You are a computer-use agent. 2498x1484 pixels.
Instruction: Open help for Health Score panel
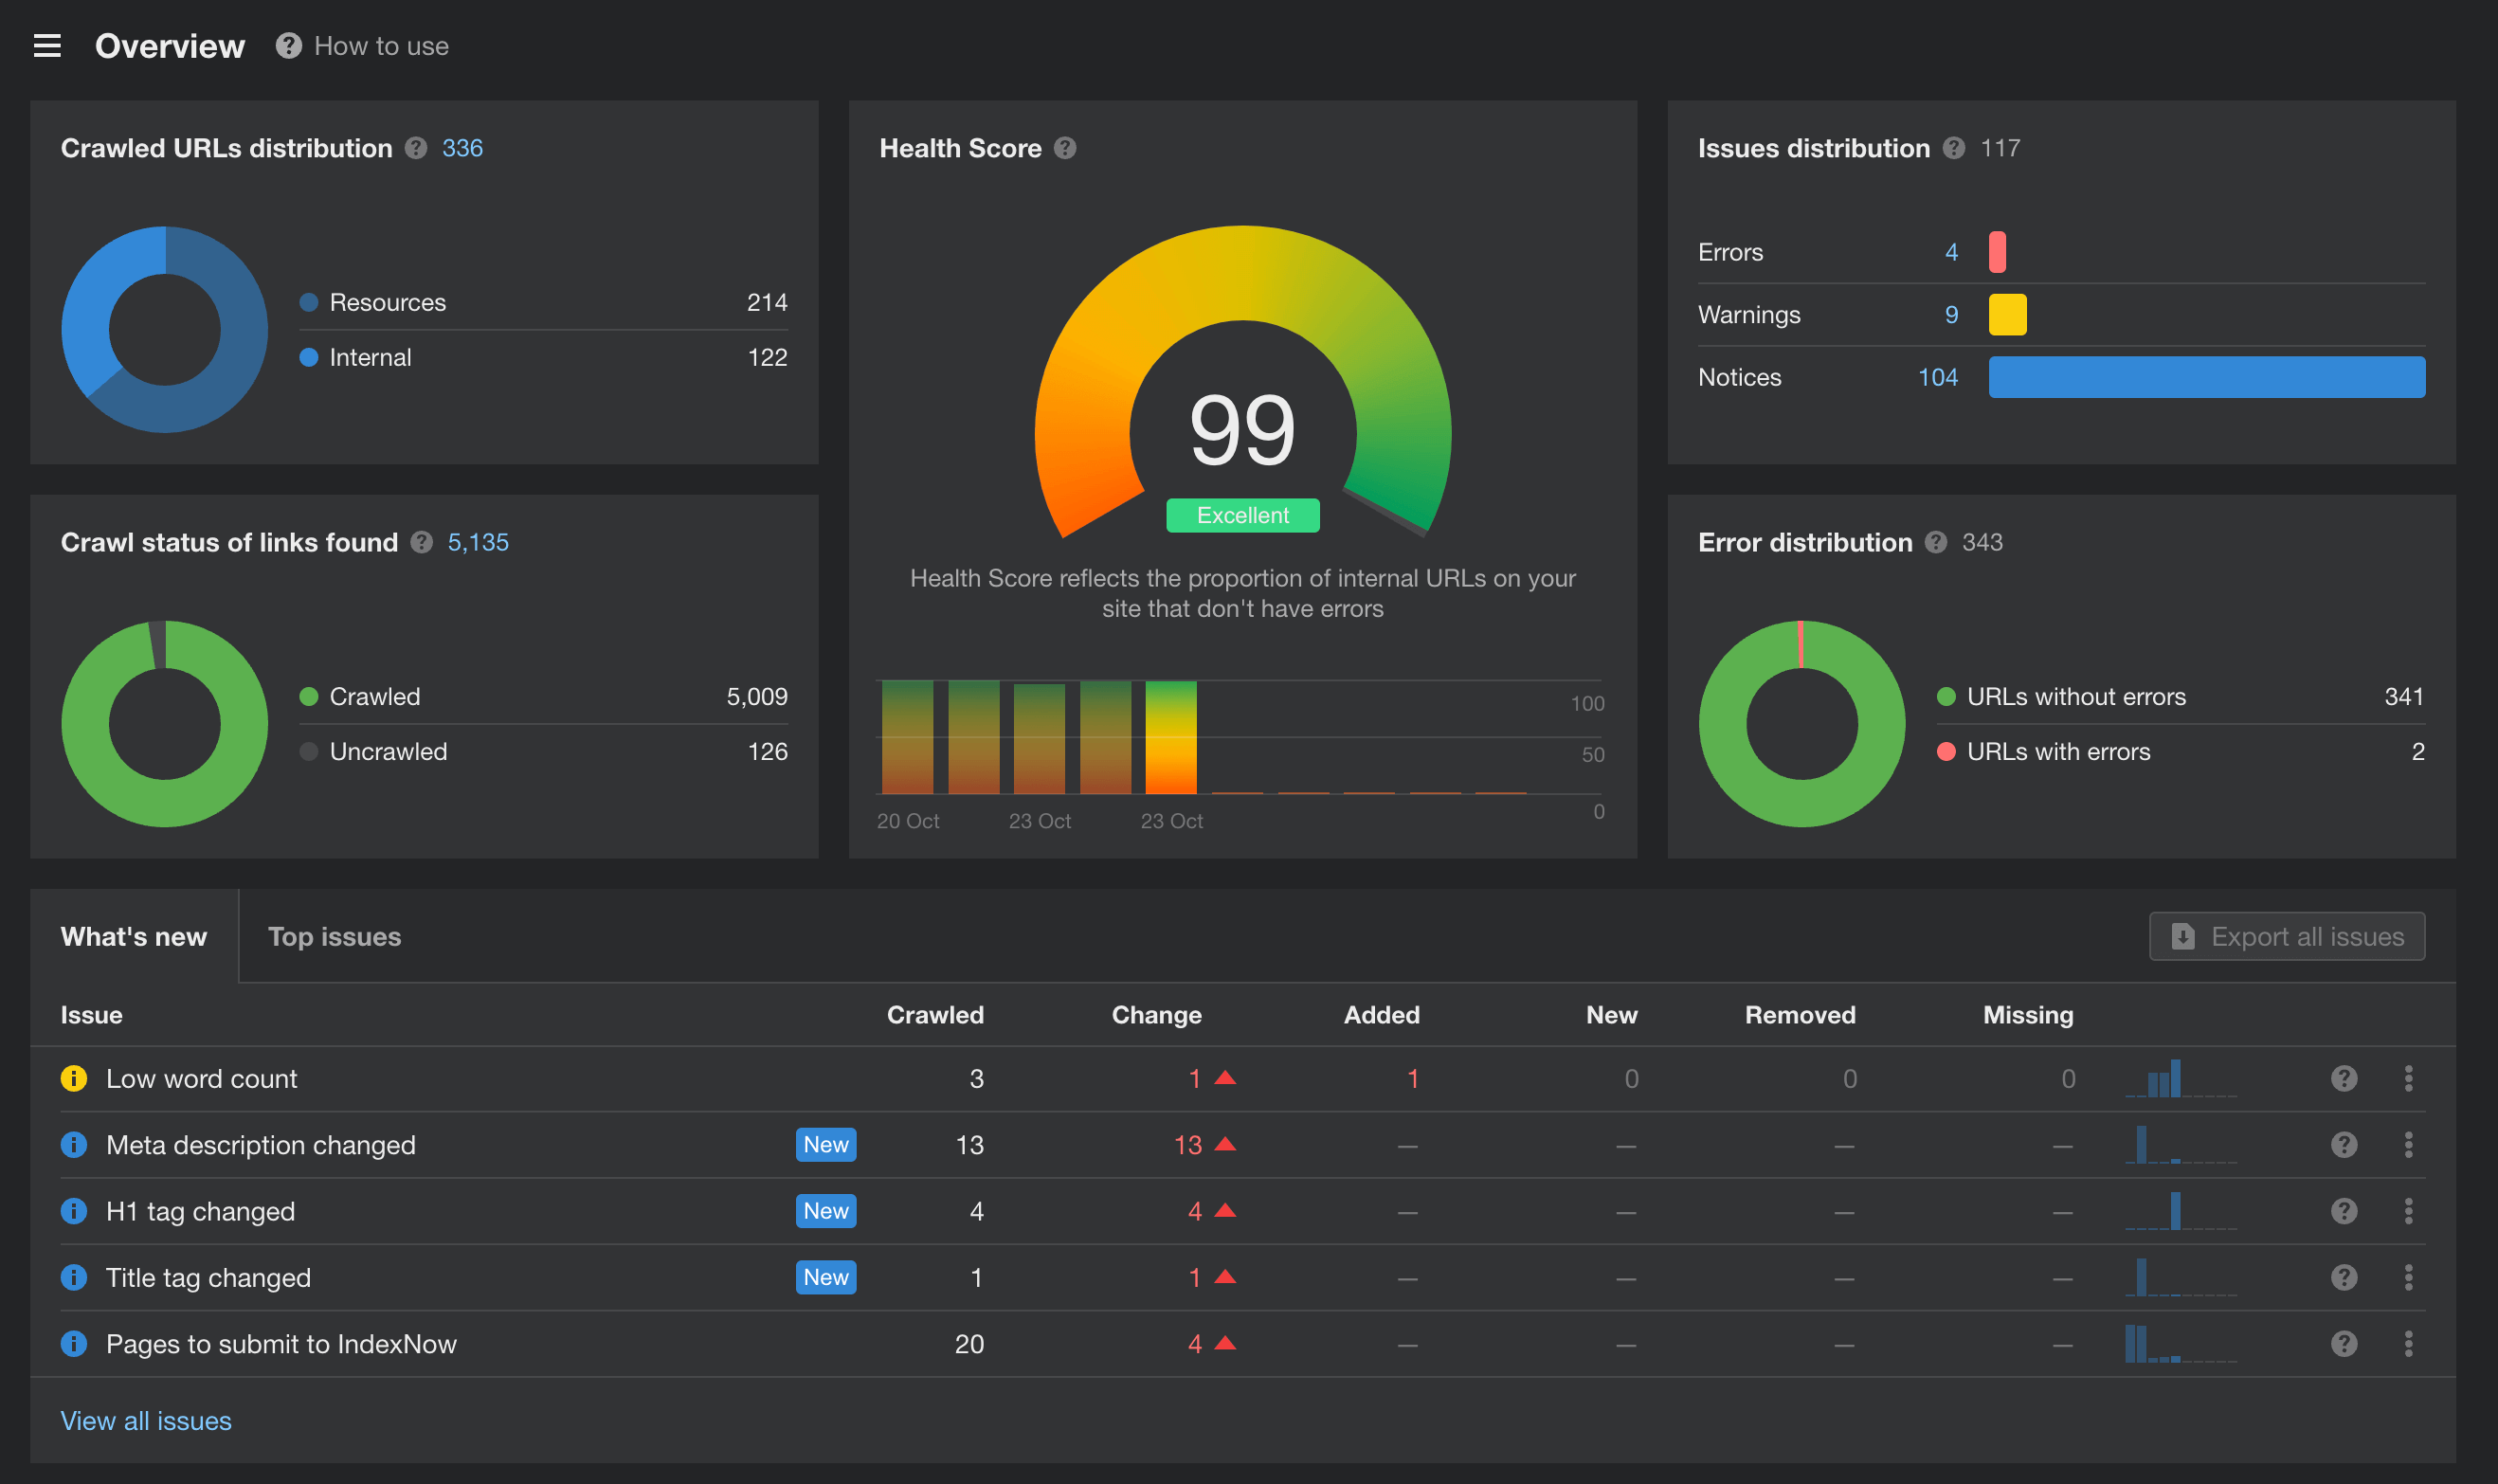(1065, 148)
